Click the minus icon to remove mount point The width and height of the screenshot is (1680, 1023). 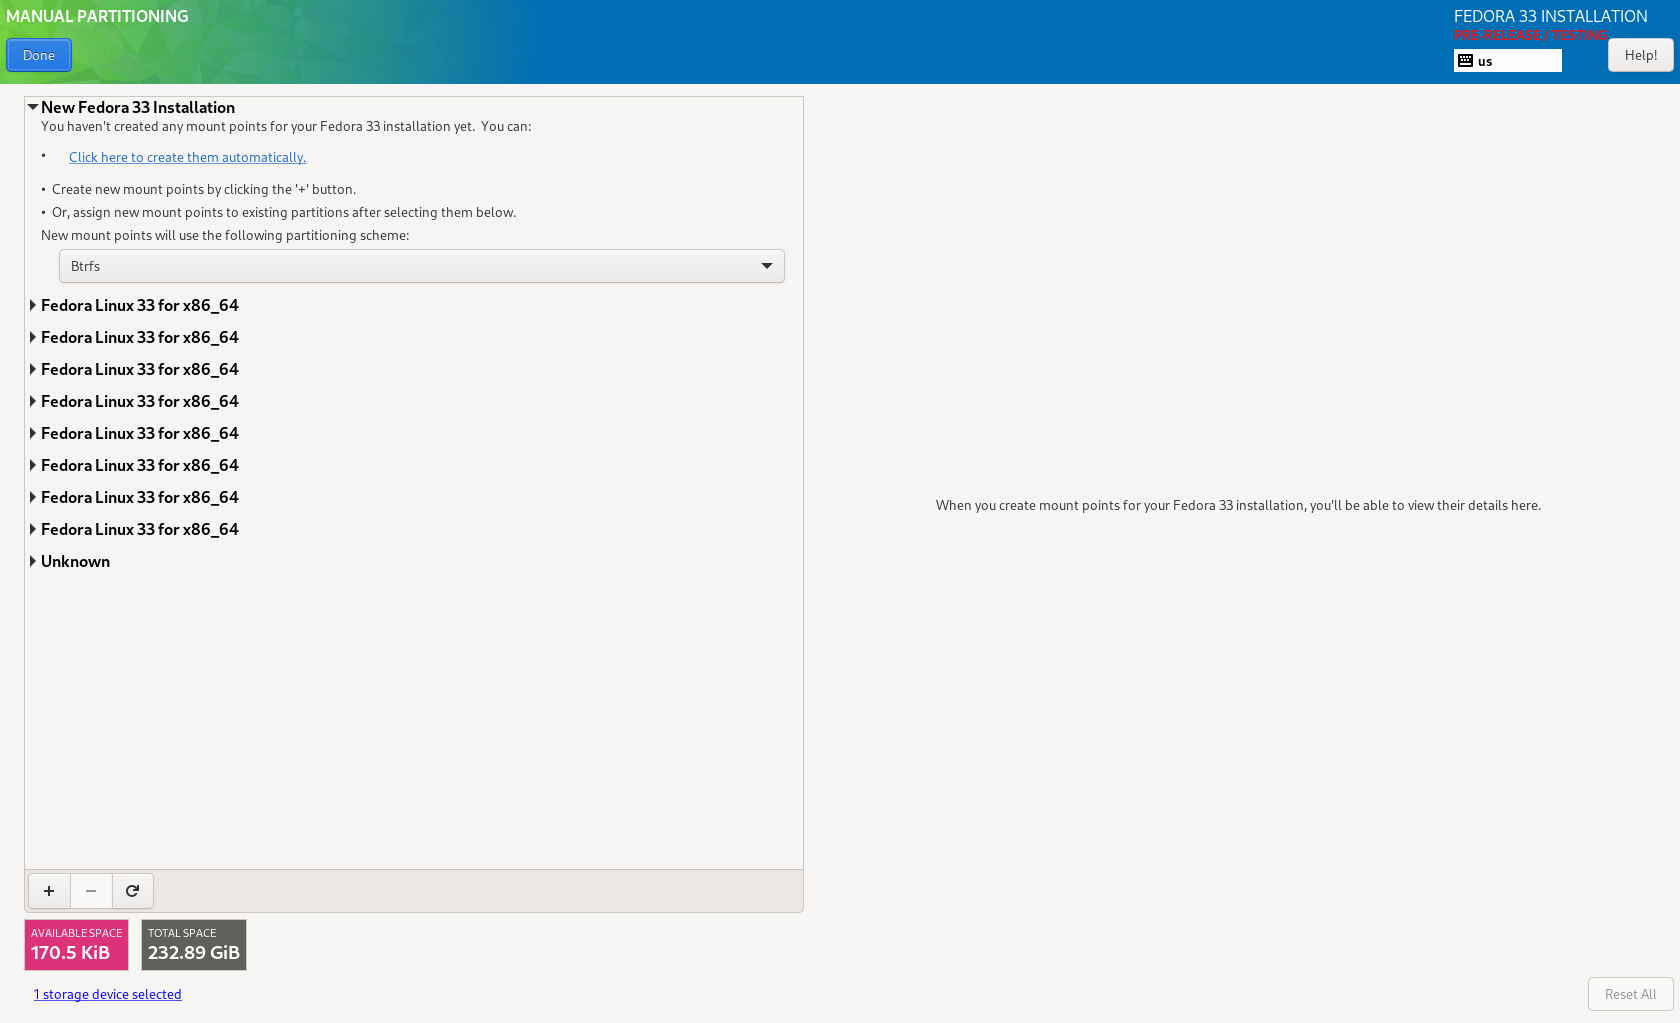91,891
